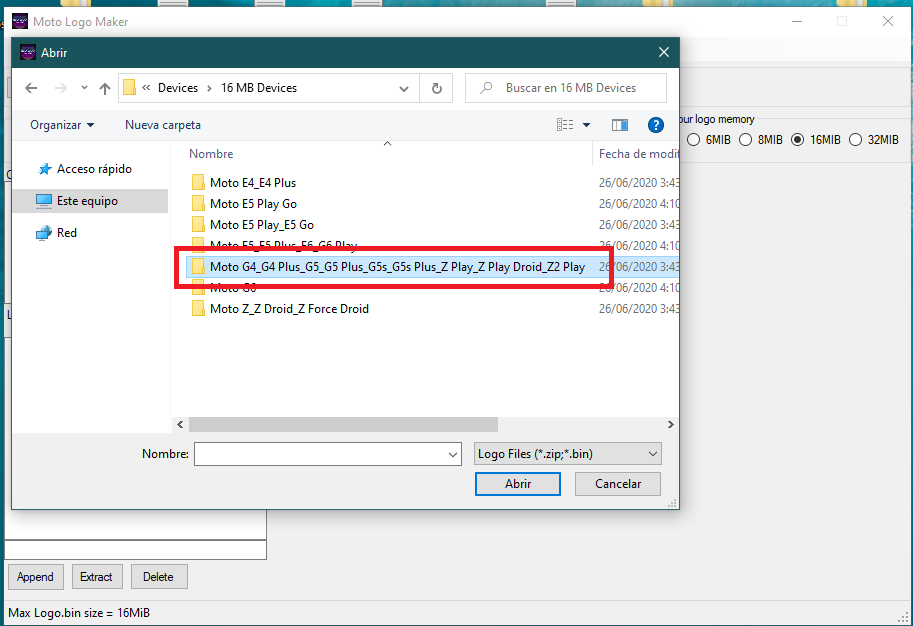This screenshot has height=626, width=913.
Task: Click the 16 MB Devices breadcrumb
Action: point(259,88)
